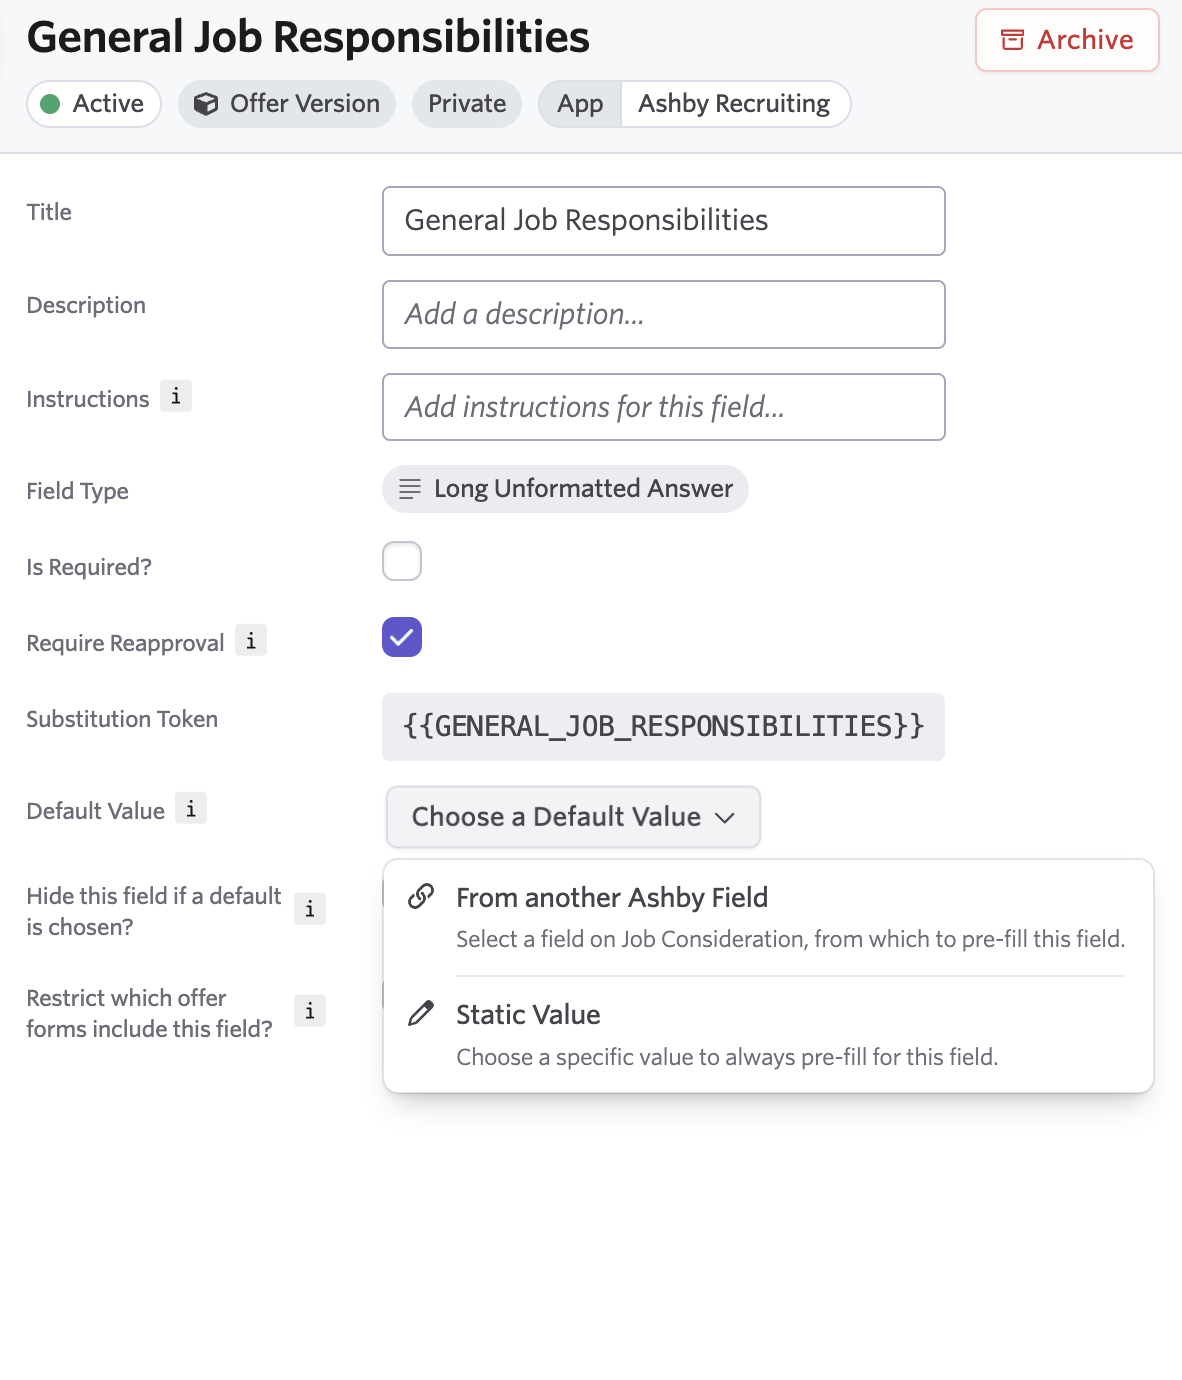Image resolution: width=1182 pixels, height=1380 pixels.
Task: Click info icon beside Restrict which offer forms
Action: (310, 1011)
